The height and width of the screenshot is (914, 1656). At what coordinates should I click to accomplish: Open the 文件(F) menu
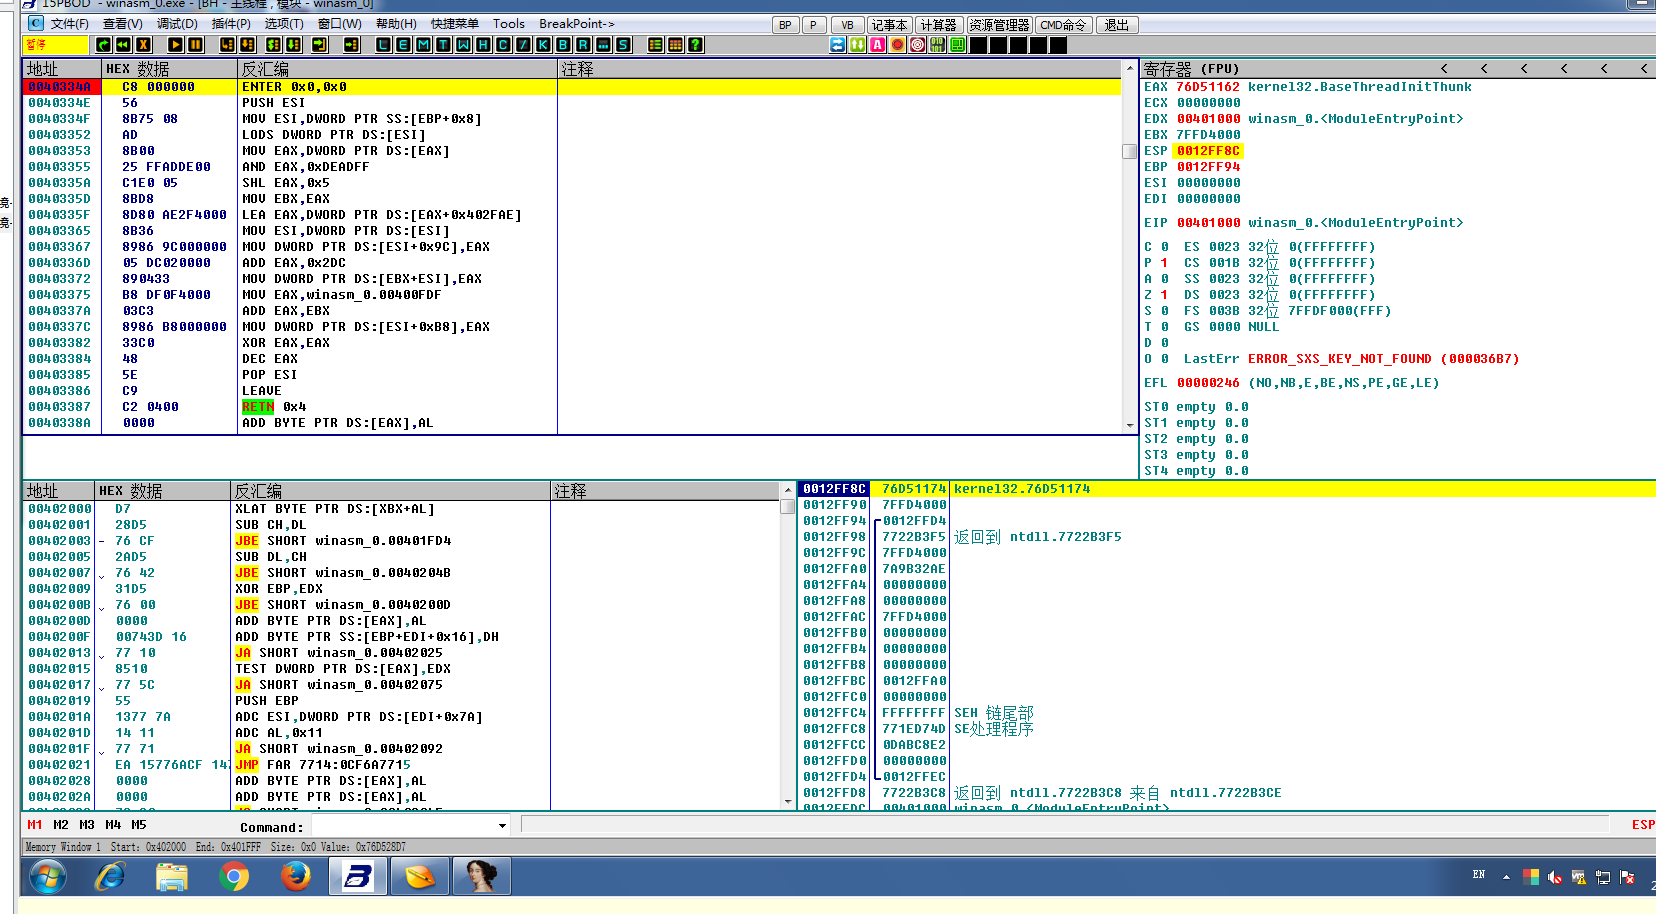pyautogui.click(x=69, y=24)
